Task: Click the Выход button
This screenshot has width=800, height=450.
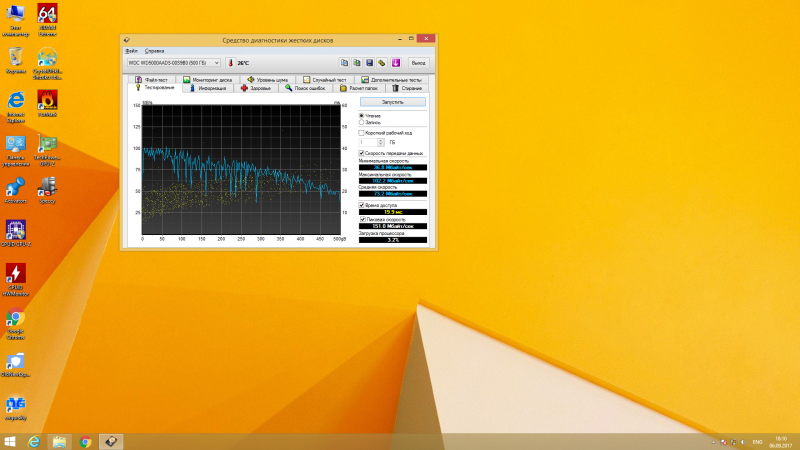Action: 418,62
